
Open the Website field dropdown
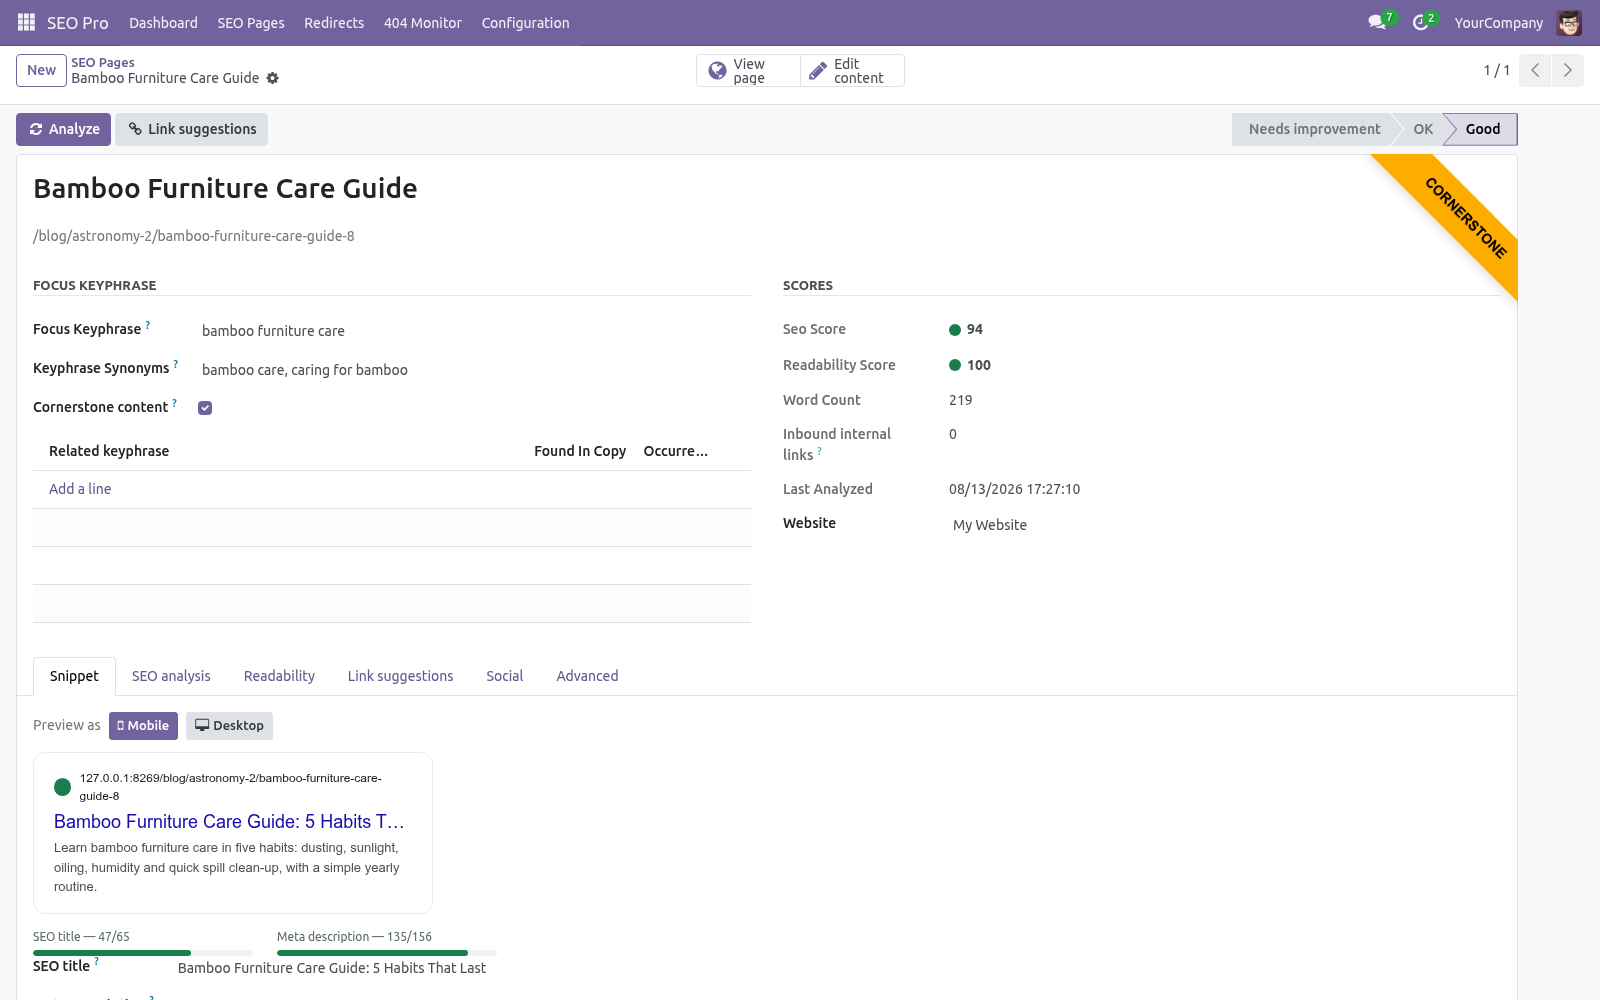(x=1224, y=525)
